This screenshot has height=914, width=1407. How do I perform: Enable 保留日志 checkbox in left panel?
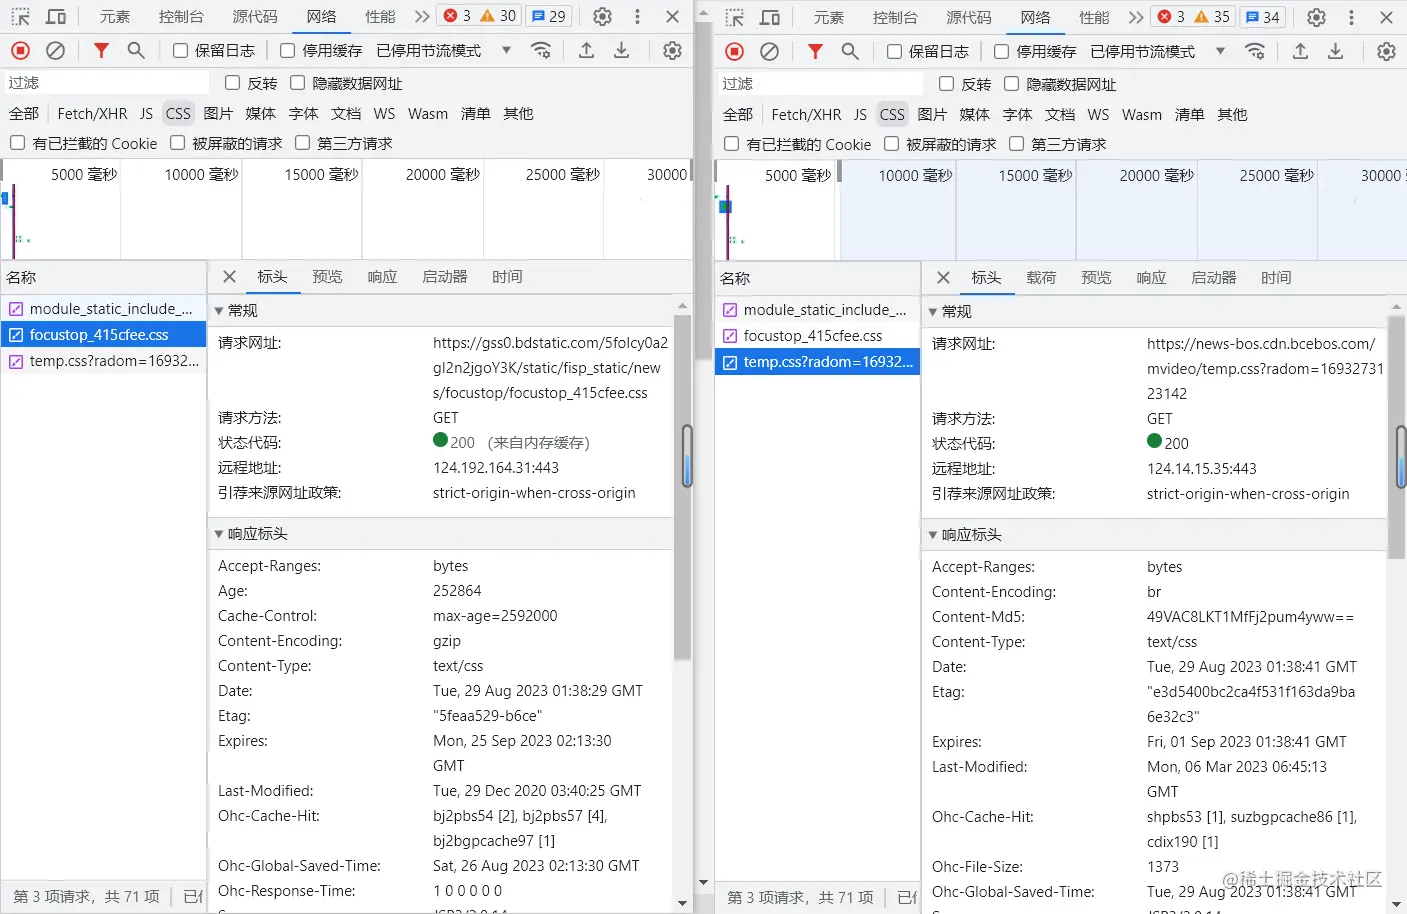[x=180, y=50]
